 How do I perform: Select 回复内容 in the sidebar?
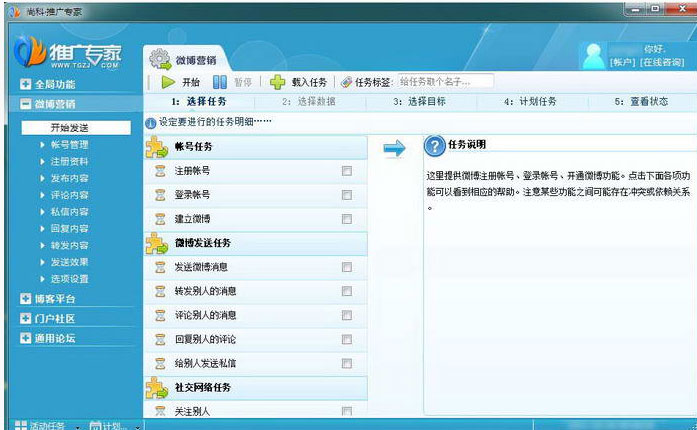[69, 229]
